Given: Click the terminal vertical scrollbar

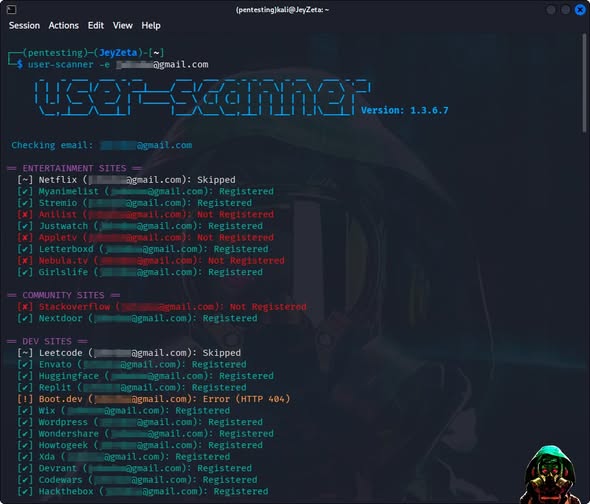Looking at the screenshot, I should coord(584,83).
